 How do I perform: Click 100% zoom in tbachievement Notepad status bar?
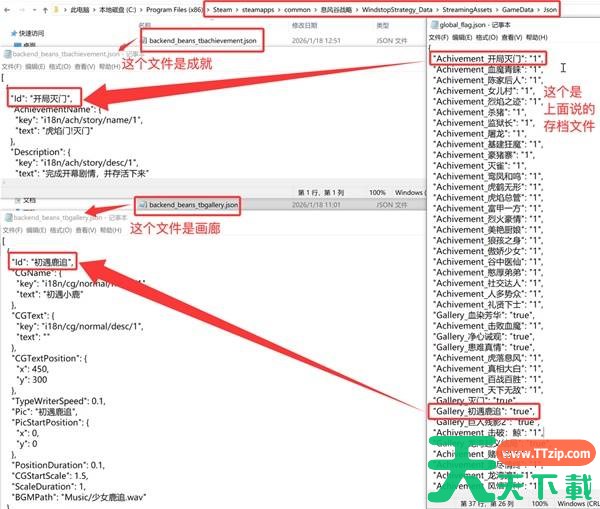pyautogui.click(x=377, y=193)
